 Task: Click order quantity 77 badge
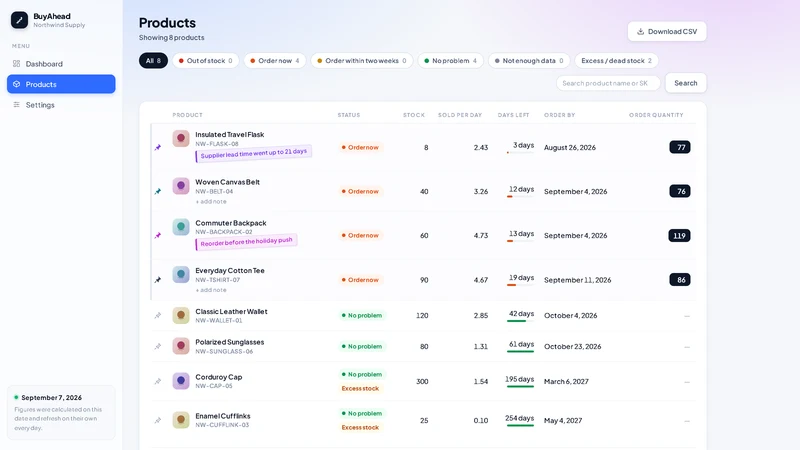tap(680, 147)
